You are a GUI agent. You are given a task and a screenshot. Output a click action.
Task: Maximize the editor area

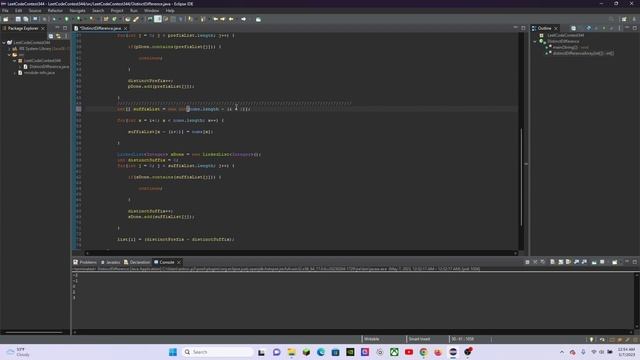pyautogui.click(x=523, y=28)
